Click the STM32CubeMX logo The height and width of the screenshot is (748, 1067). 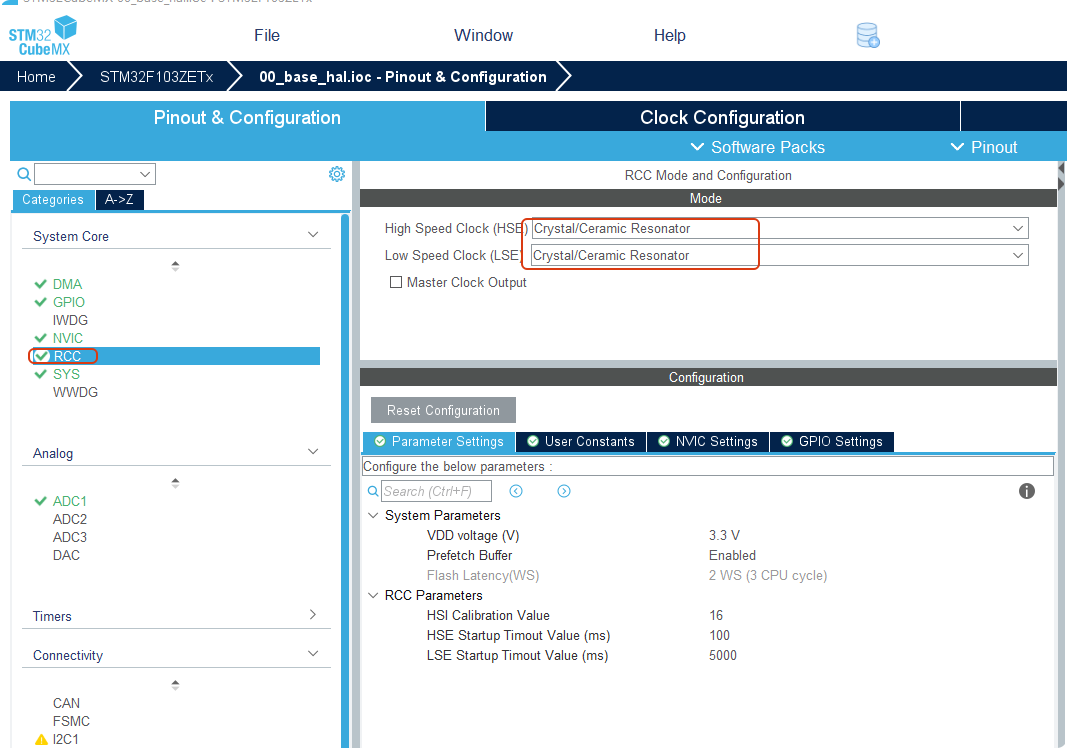point(42,36)
